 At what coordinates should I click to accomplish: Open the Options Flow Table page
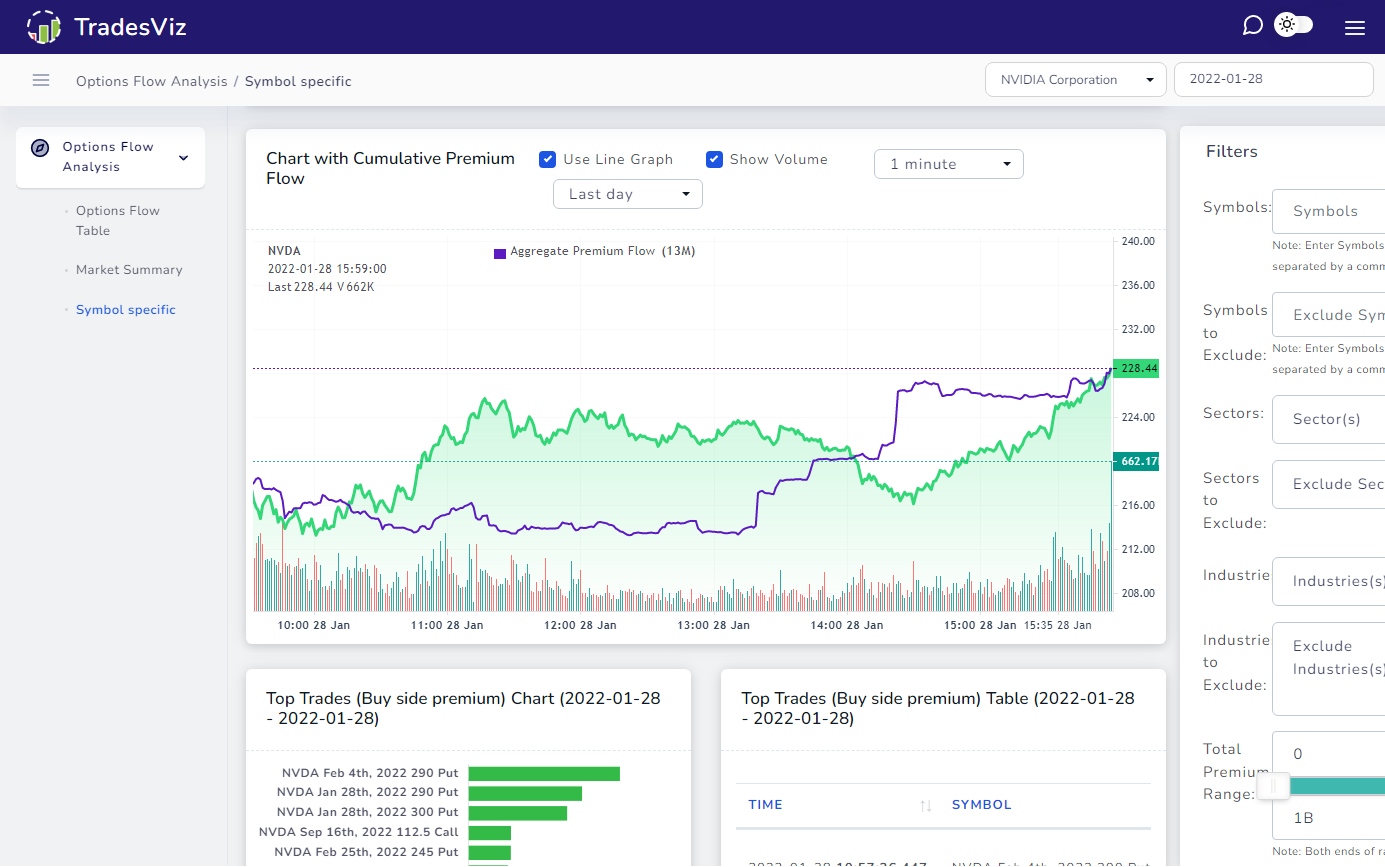click(117, 220)
